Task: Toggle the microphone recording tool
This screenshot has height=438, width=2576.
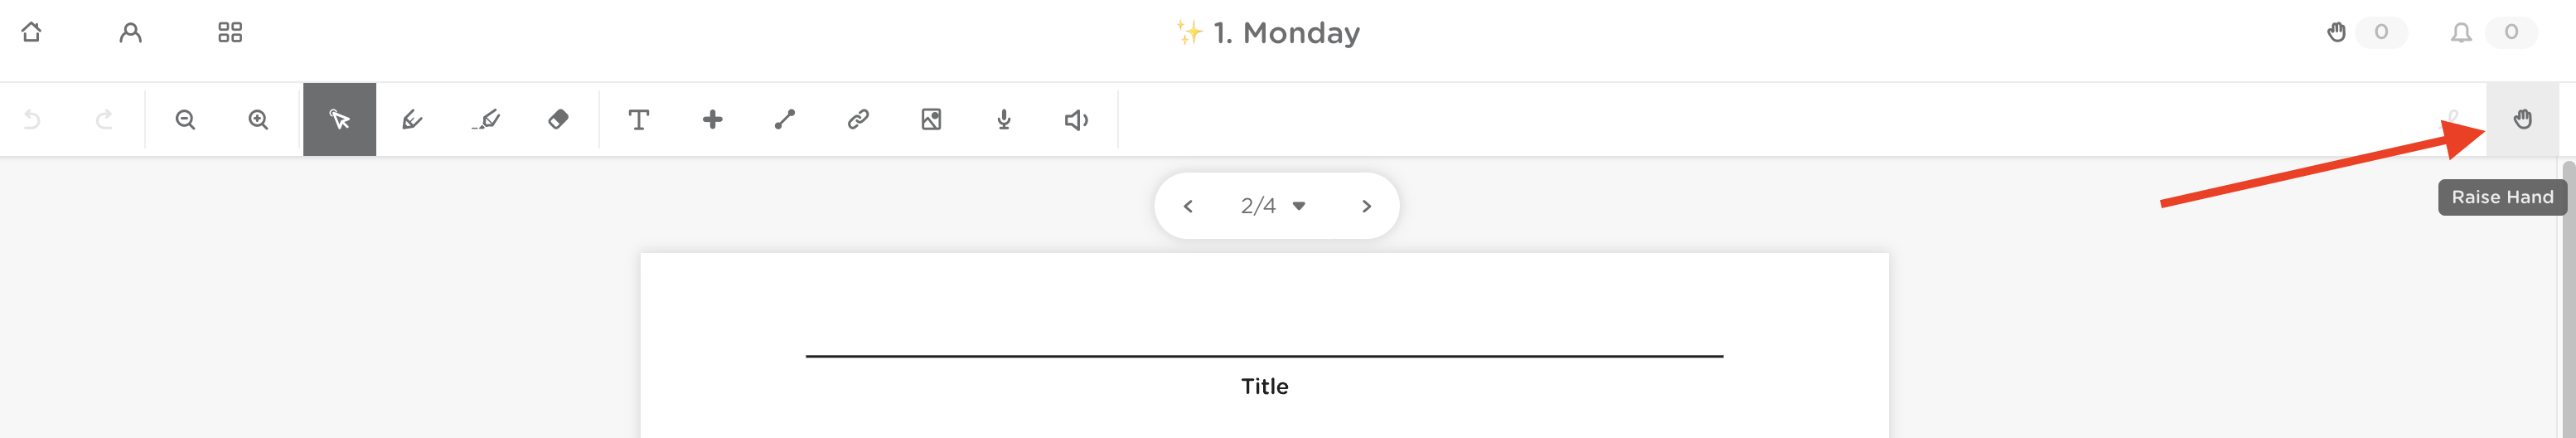Action: pos(1004,120)
